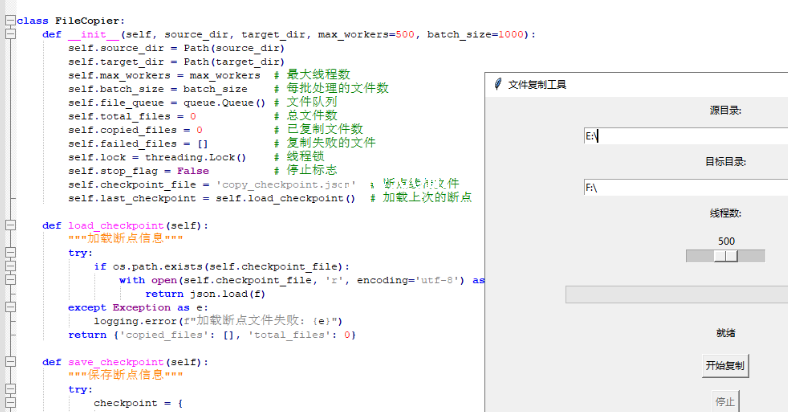The image size is (788, 412).
Task: Fold the try block inside load_checkpoint
Action: (x=9, y=253)
